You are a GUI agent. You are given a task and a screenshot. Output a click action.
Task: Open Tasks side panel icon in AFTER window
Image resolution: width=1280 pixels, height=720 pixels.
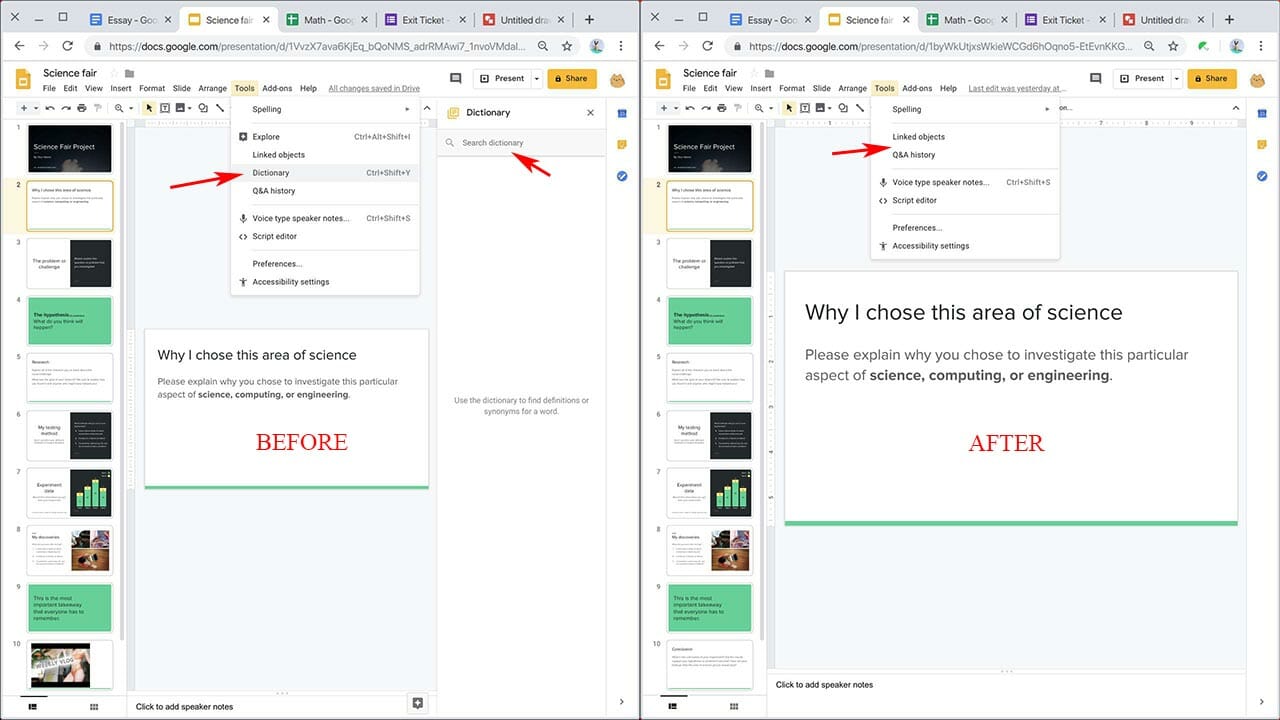1262,176
